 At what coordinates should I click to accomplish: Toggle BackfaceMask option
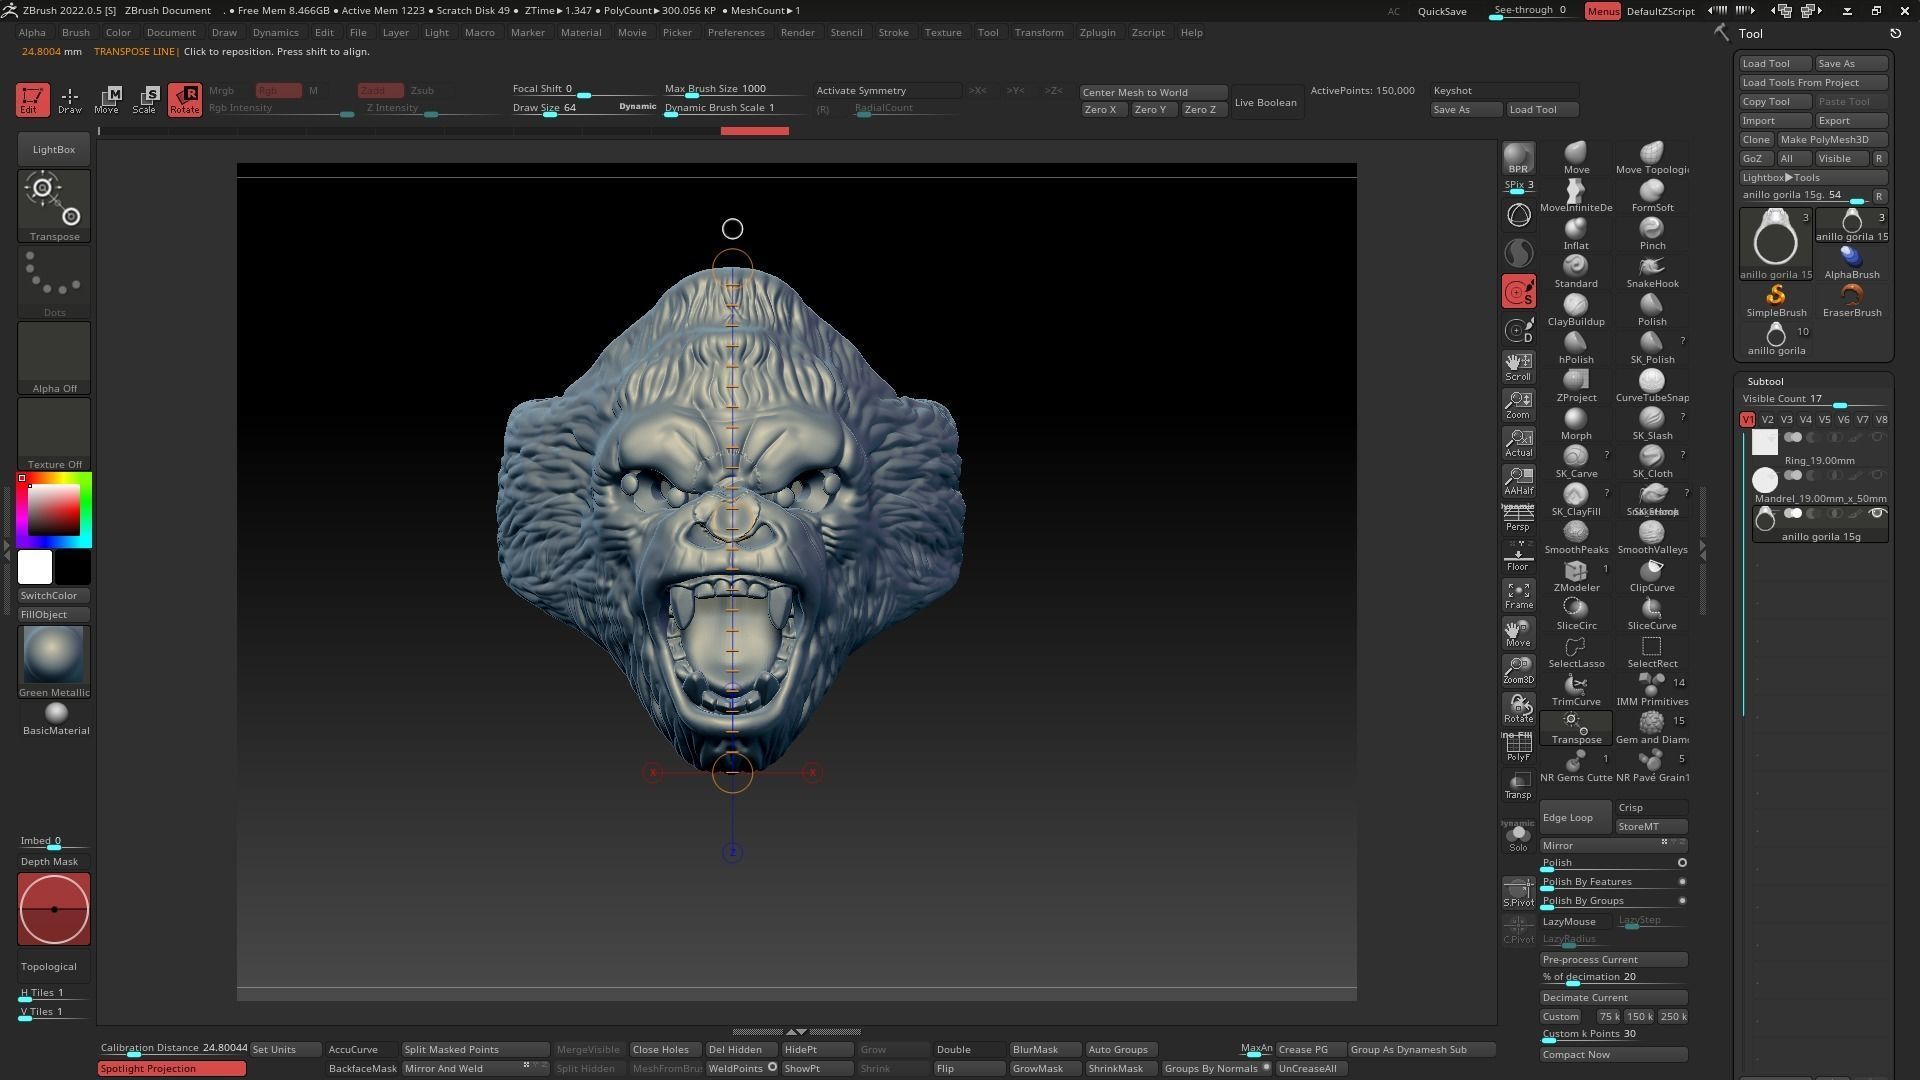(x=362, y=1069)
